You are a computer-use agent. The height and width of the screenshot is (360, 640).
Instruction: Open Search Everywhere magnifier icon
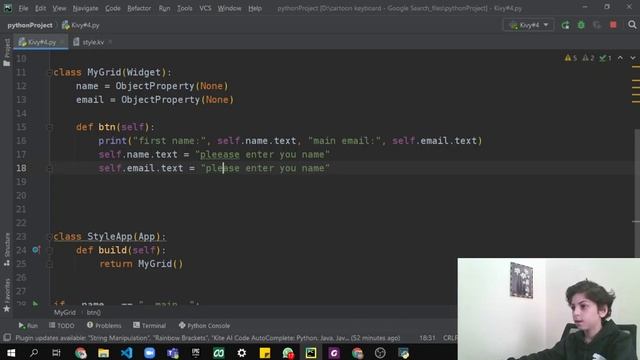[632, 25]
